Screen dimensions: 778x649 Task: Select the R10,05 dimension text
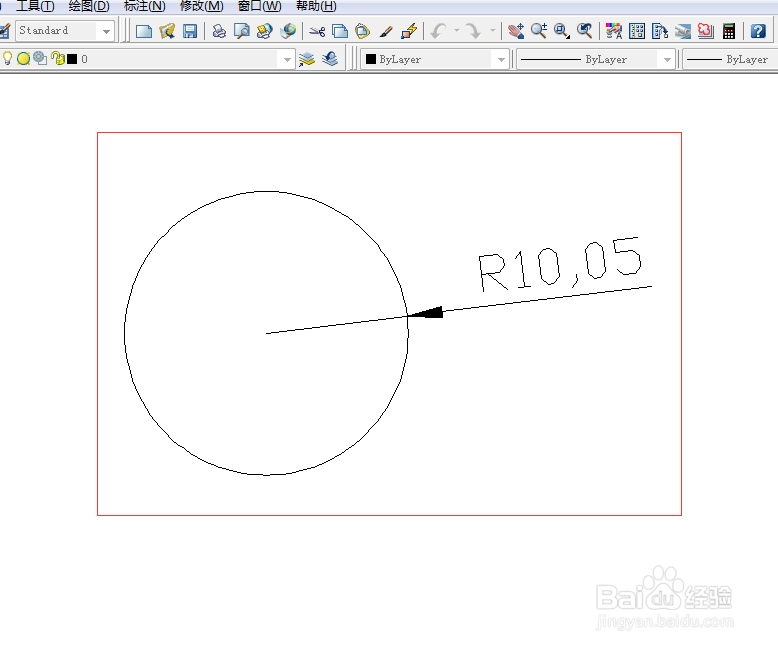(560, 264)
